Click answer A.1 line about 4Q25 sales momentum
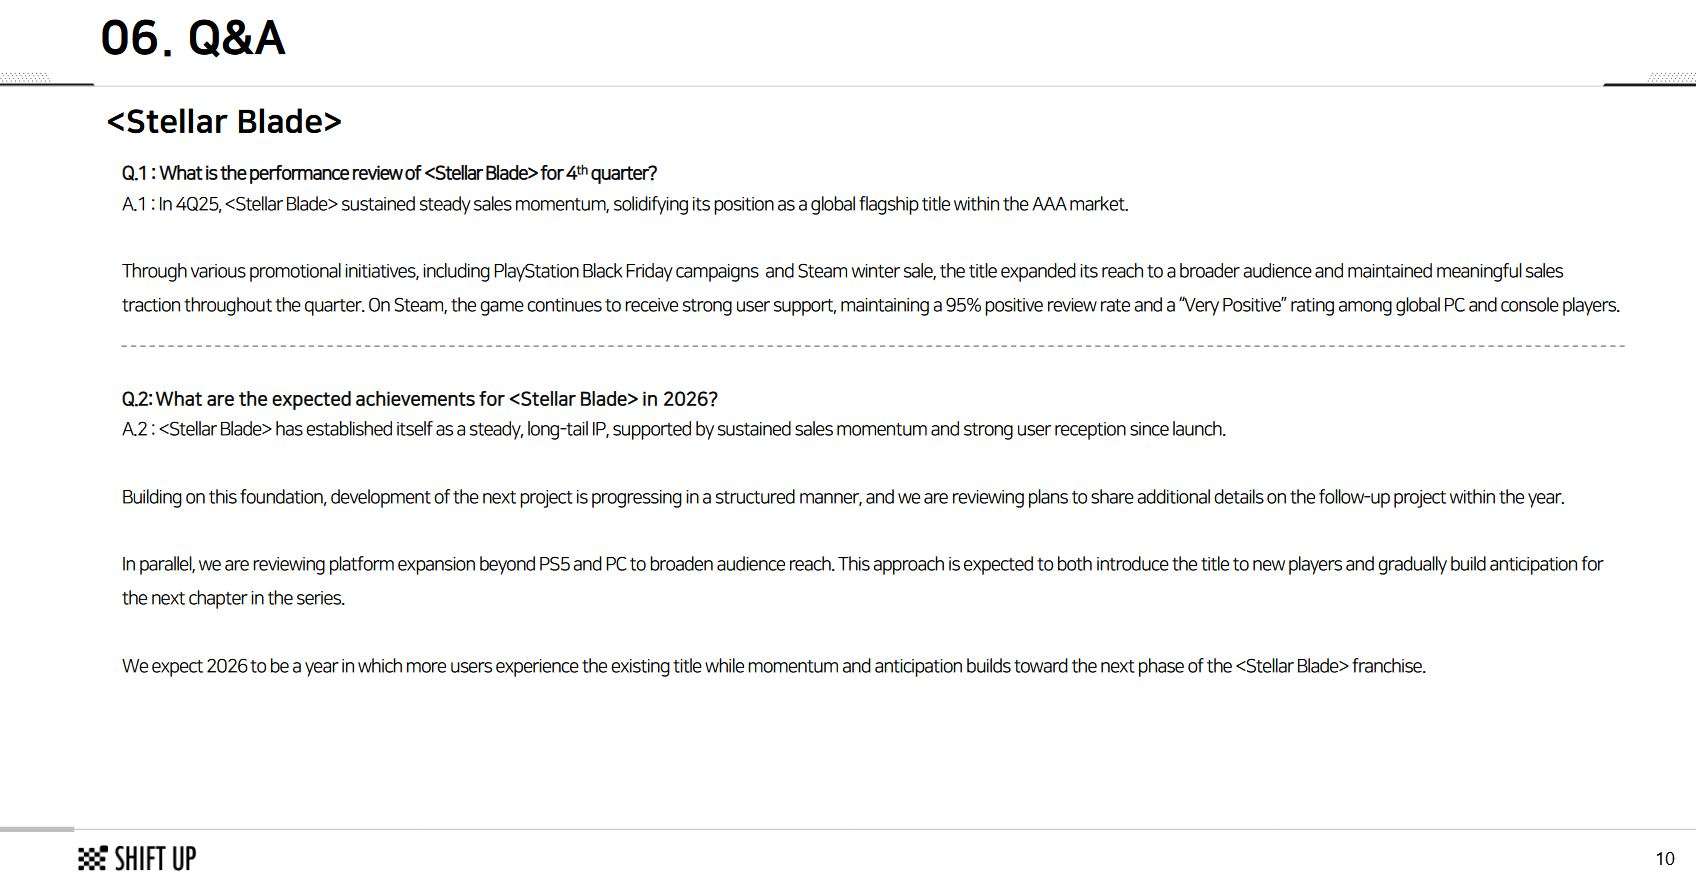The image size is (1696, 879). click(625, 204)
